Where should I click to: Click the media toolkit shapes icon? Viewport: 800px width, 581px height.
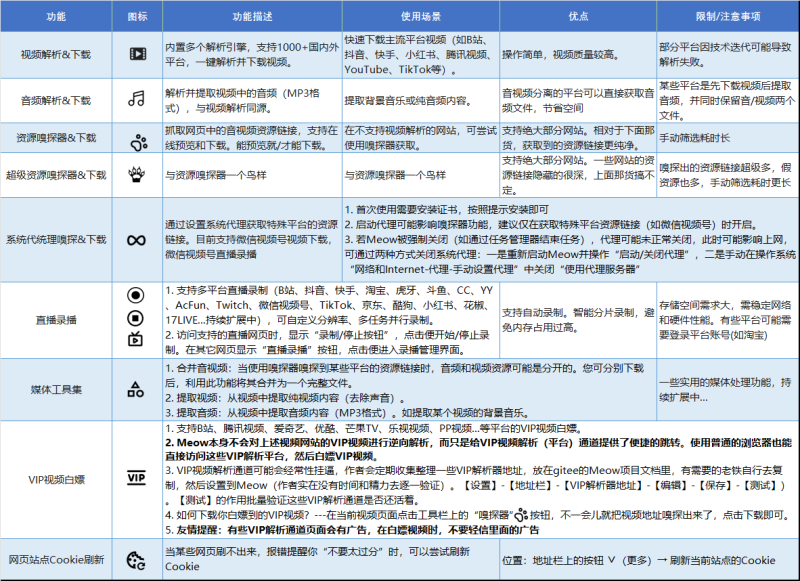135,390
